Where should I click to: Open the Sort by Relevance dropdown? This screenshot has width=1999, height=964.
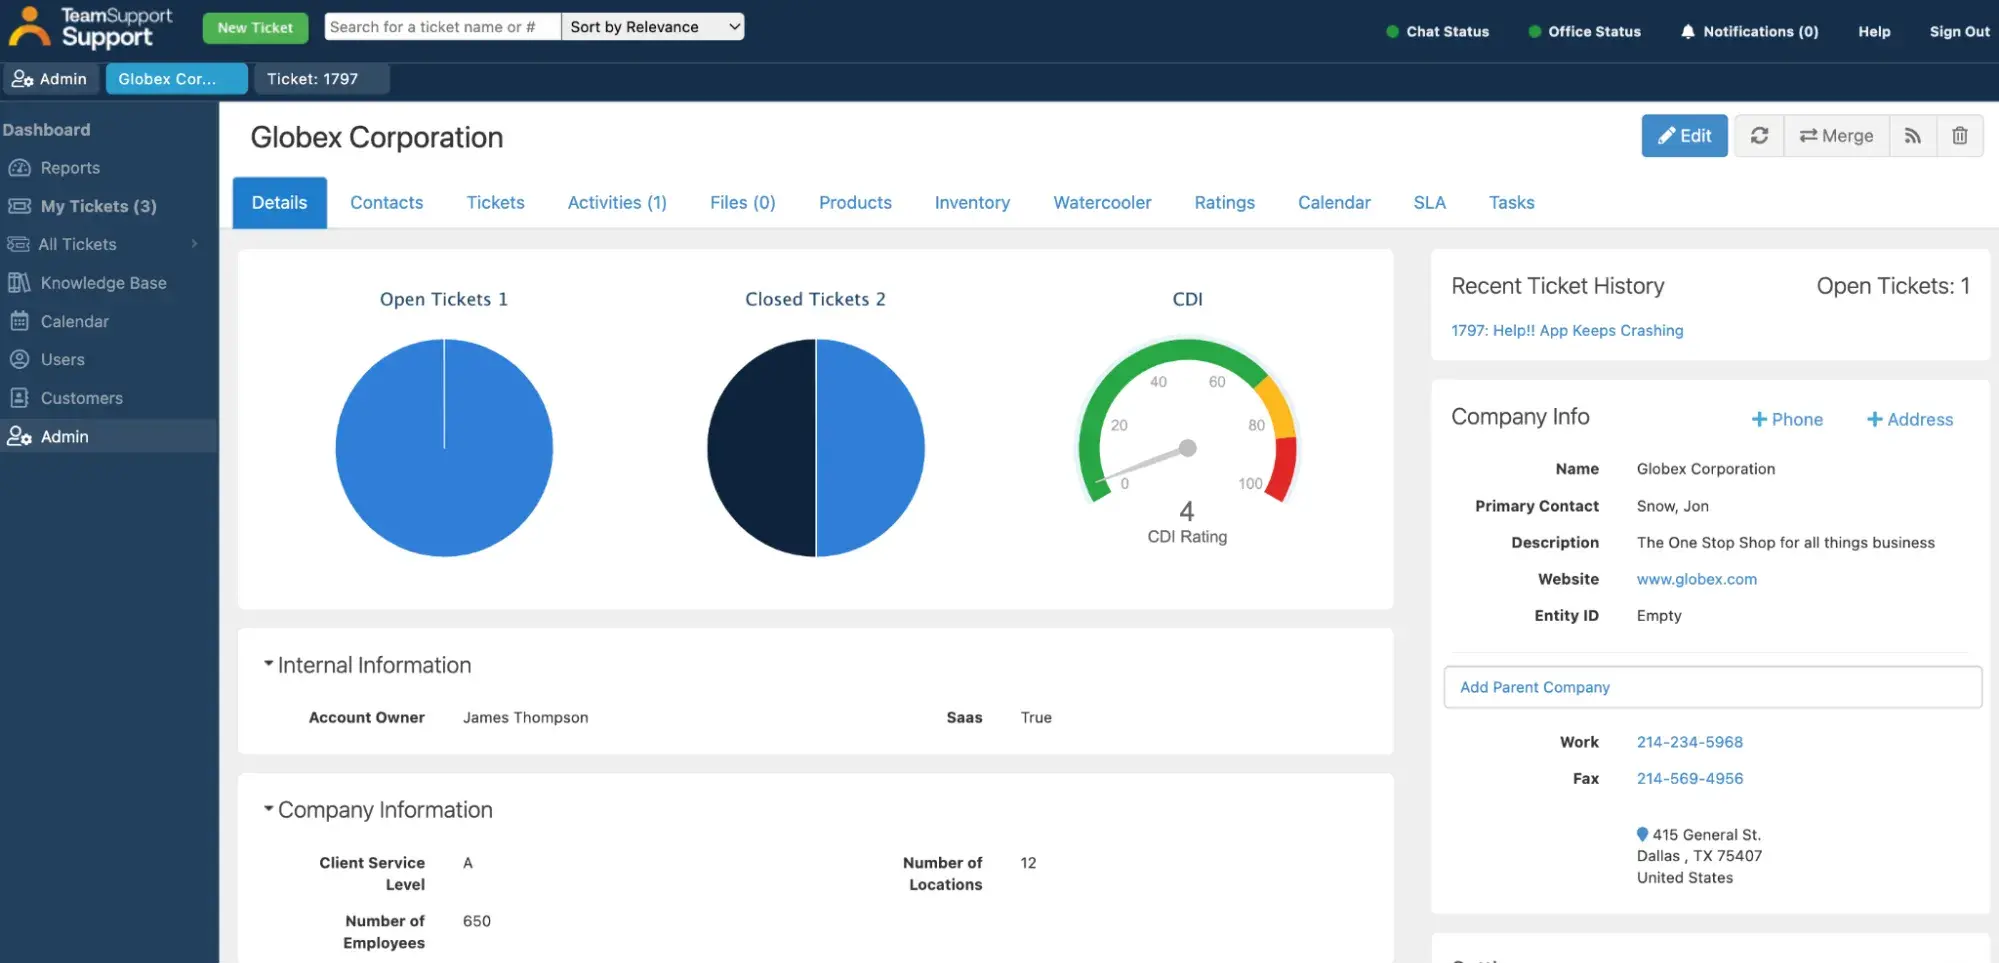pos(653,27)
